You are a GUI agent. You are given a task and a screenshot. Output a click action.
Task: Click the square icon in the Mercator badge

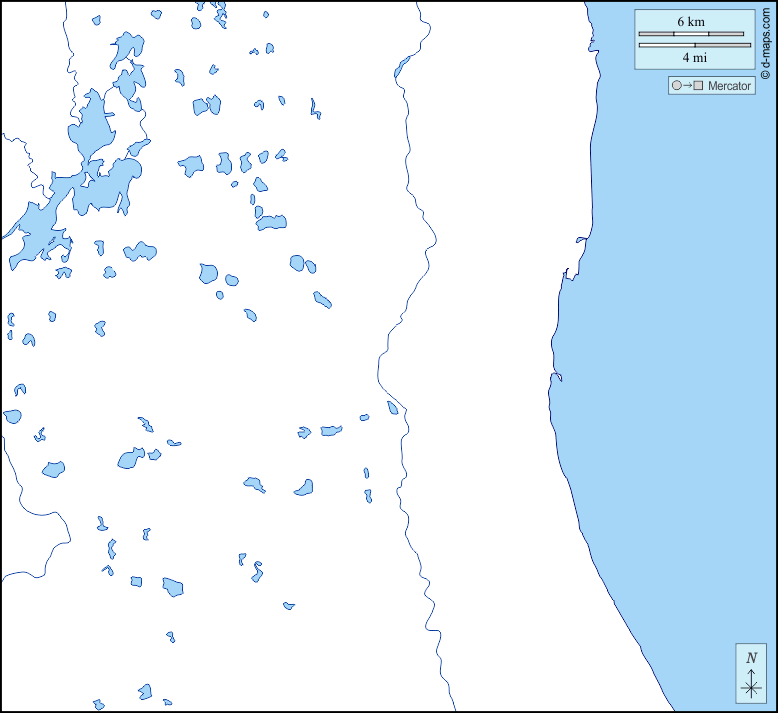pos(698,86)
